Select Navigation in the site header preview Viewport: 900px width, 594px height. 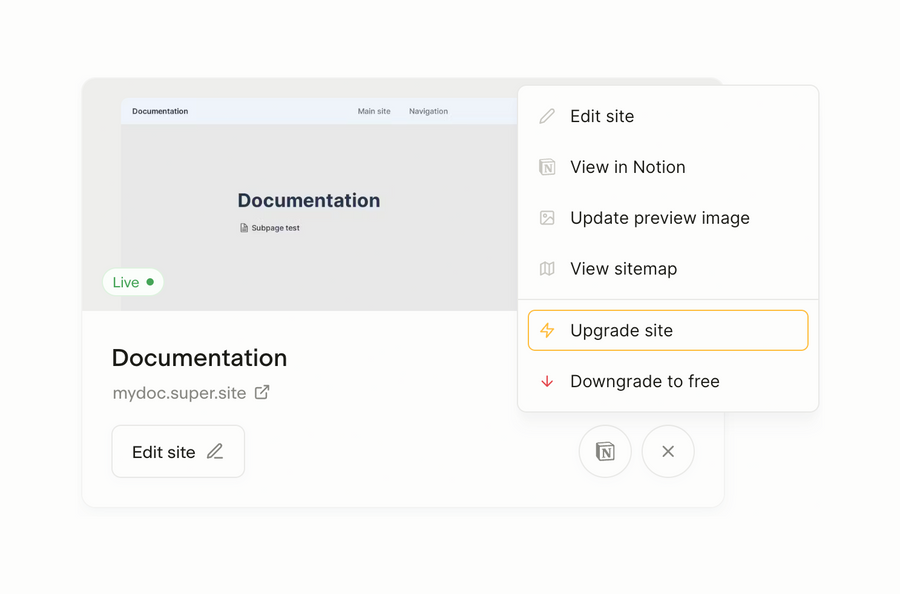[428, 111]
